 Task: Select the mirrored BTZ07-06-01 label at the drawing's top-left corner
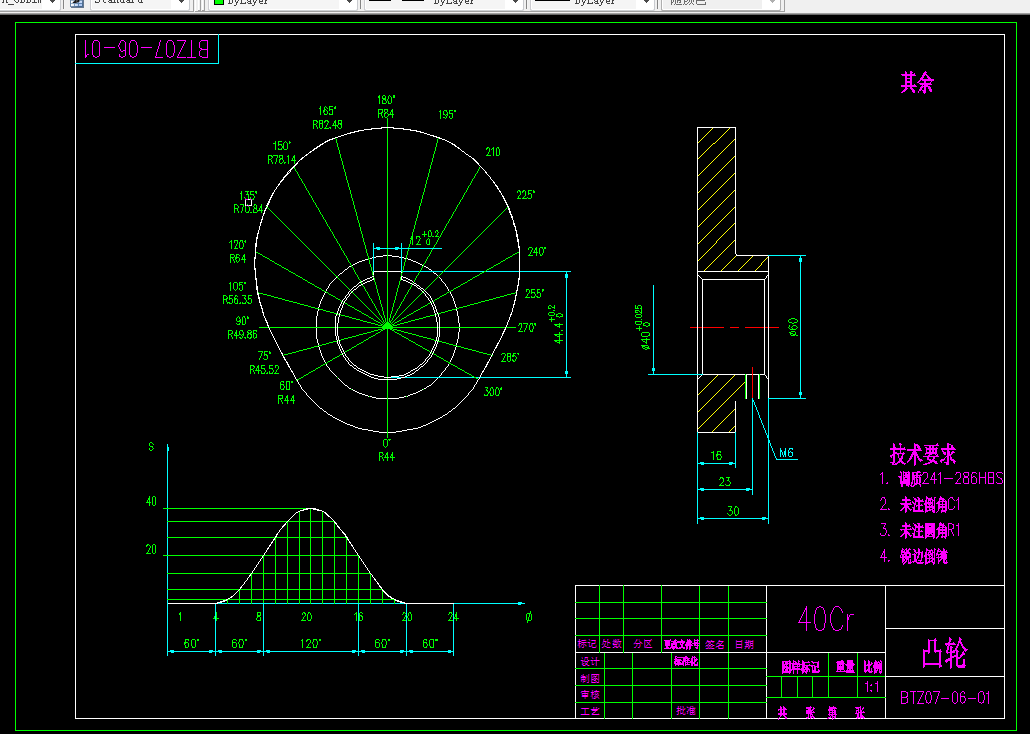[x=147, y=49]
